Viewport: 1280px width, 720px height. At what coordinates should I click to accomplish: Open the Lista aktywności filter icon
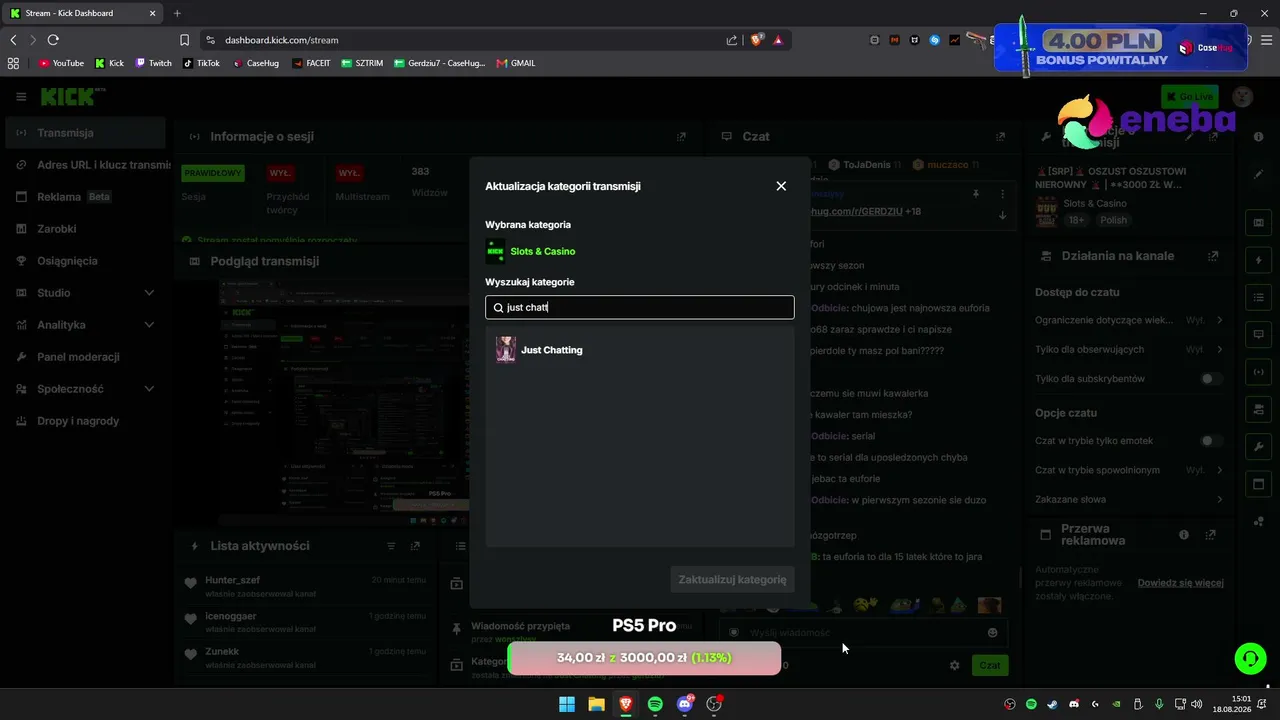click(x=391, y=546)
